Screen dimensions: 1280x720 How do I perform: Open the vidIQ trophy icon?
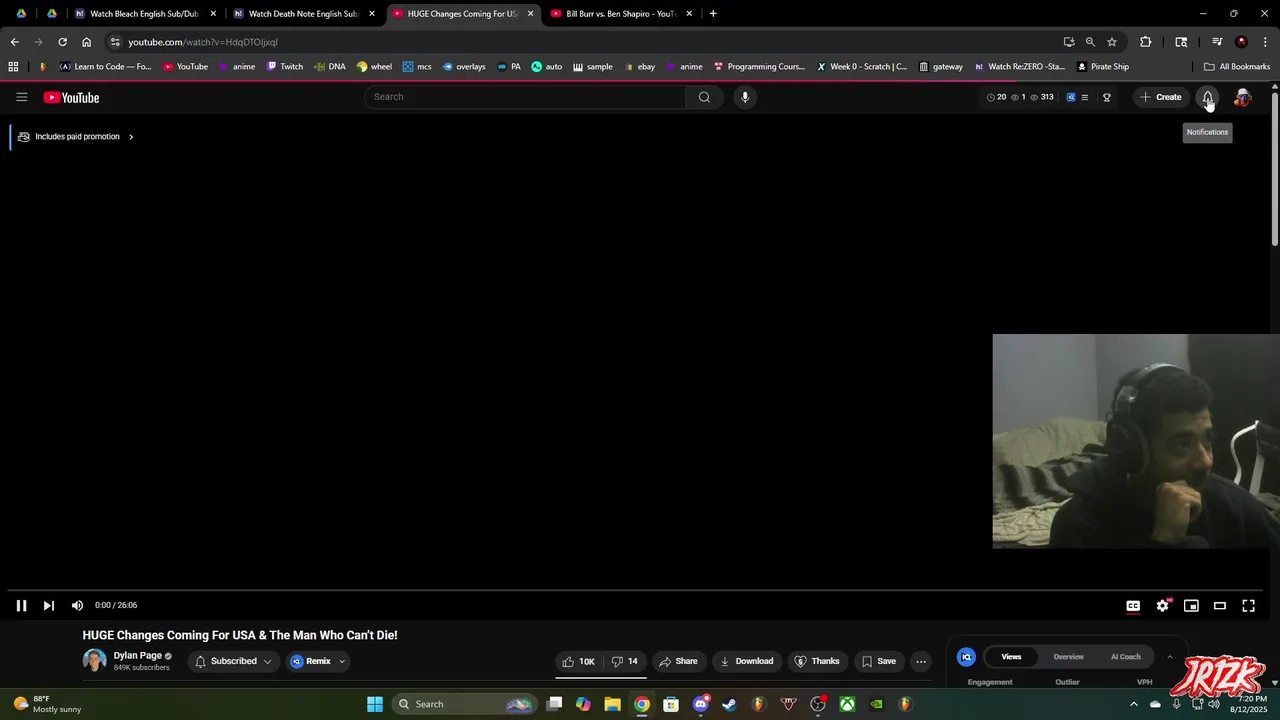coord(1107,97)
